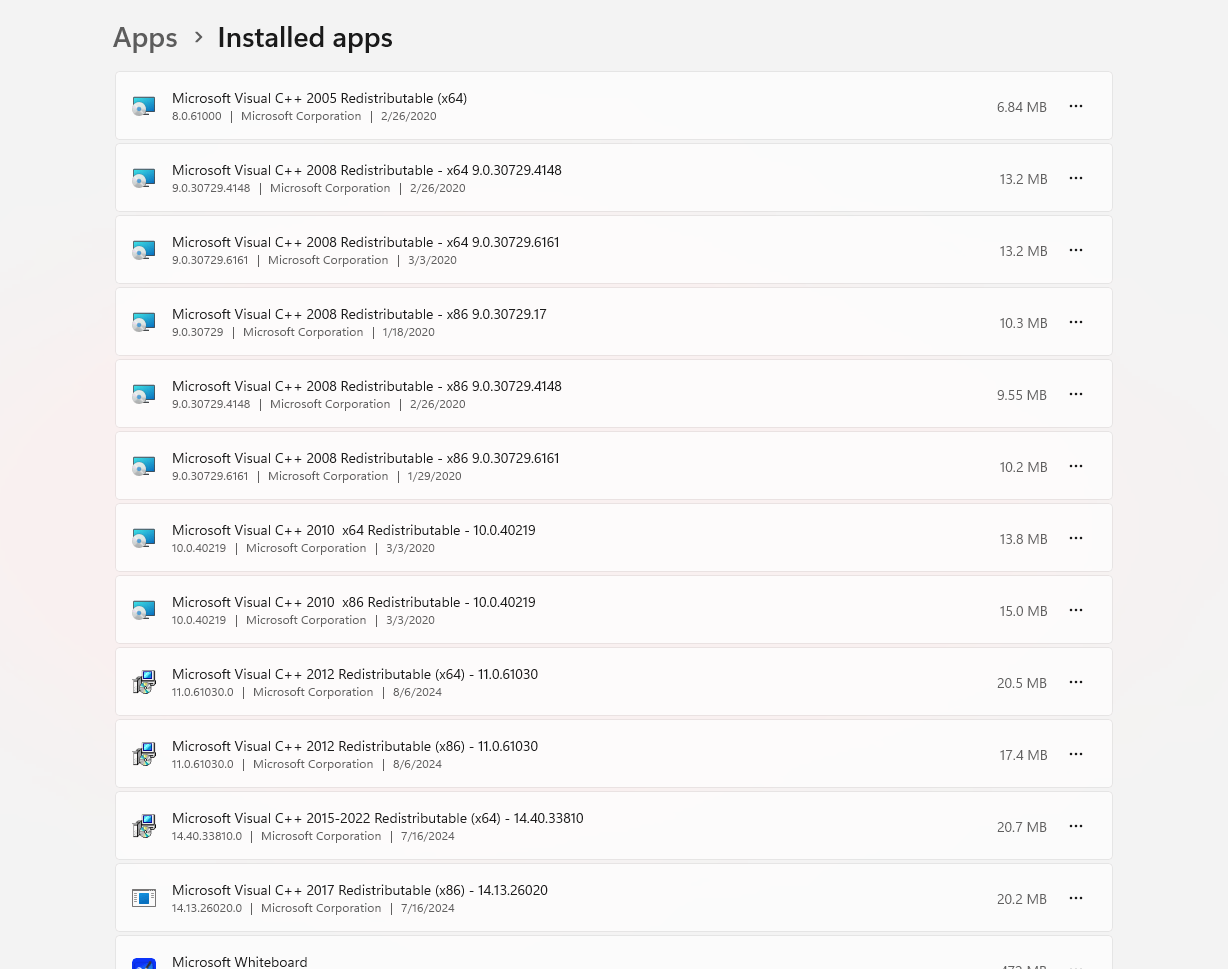Screen dimensions: 1228x969
Task: Select Visual C++ 2015-2022 Redistributable (x64) title
Action: [x=377, y=818]
